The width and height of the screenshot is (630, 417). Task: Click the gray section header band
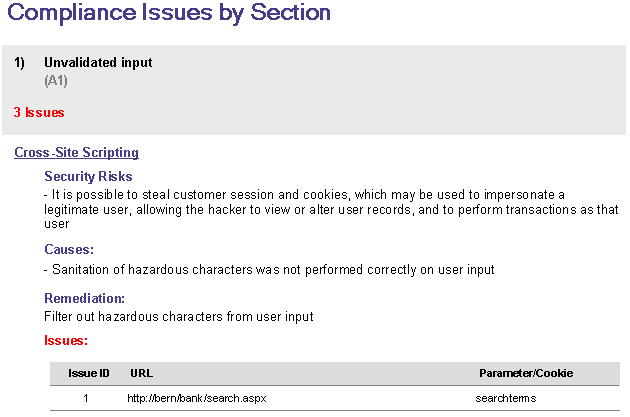click(x=400, y=90)
